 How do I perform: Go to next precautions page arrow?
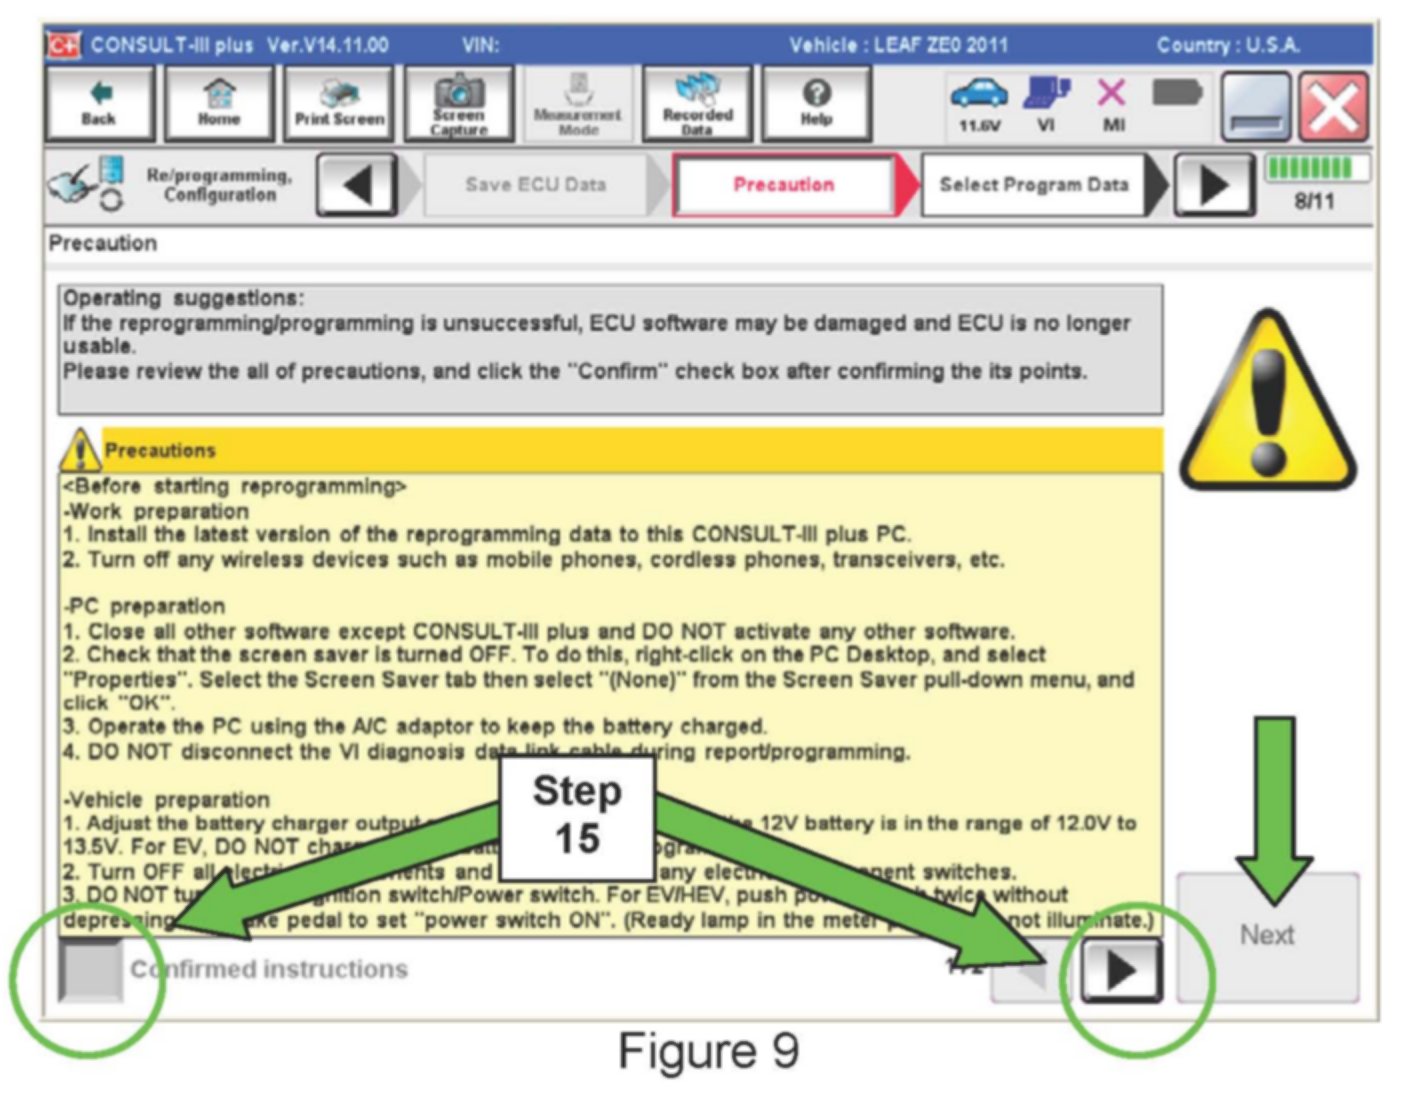[1121, 970]
